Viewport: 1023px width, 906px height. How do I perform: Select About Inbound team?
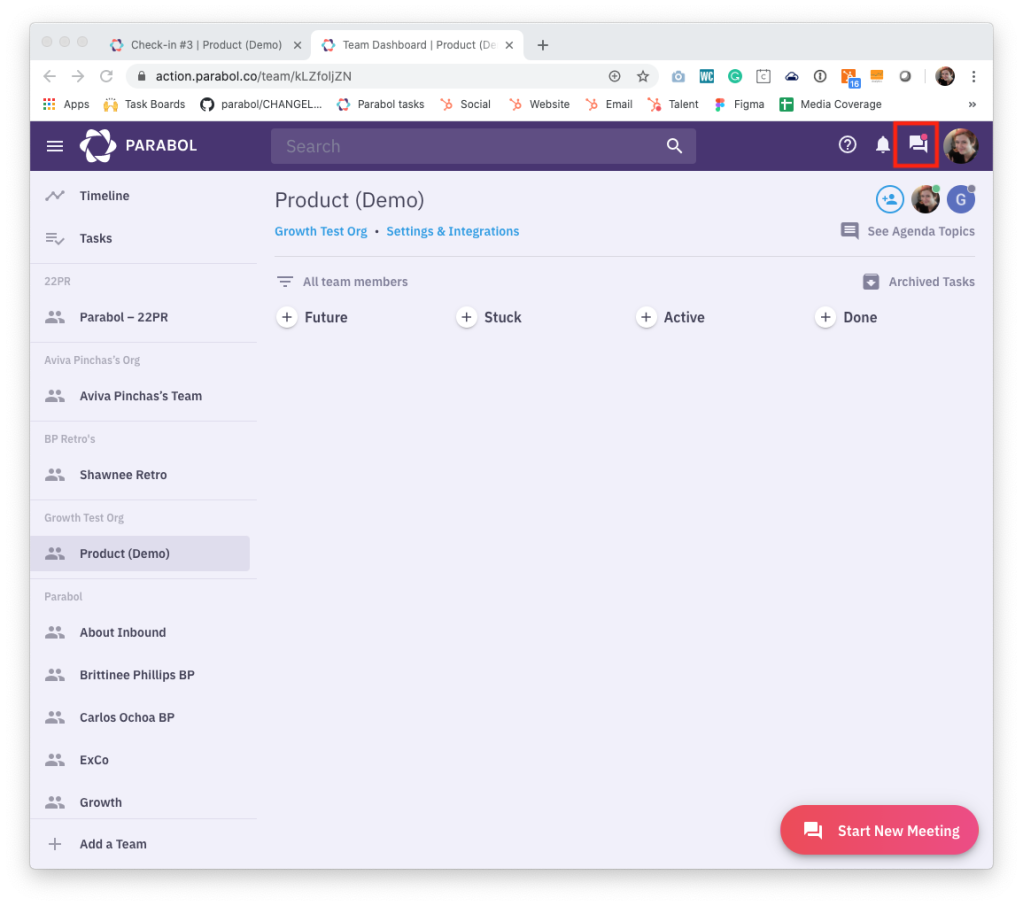coord(140,633)
